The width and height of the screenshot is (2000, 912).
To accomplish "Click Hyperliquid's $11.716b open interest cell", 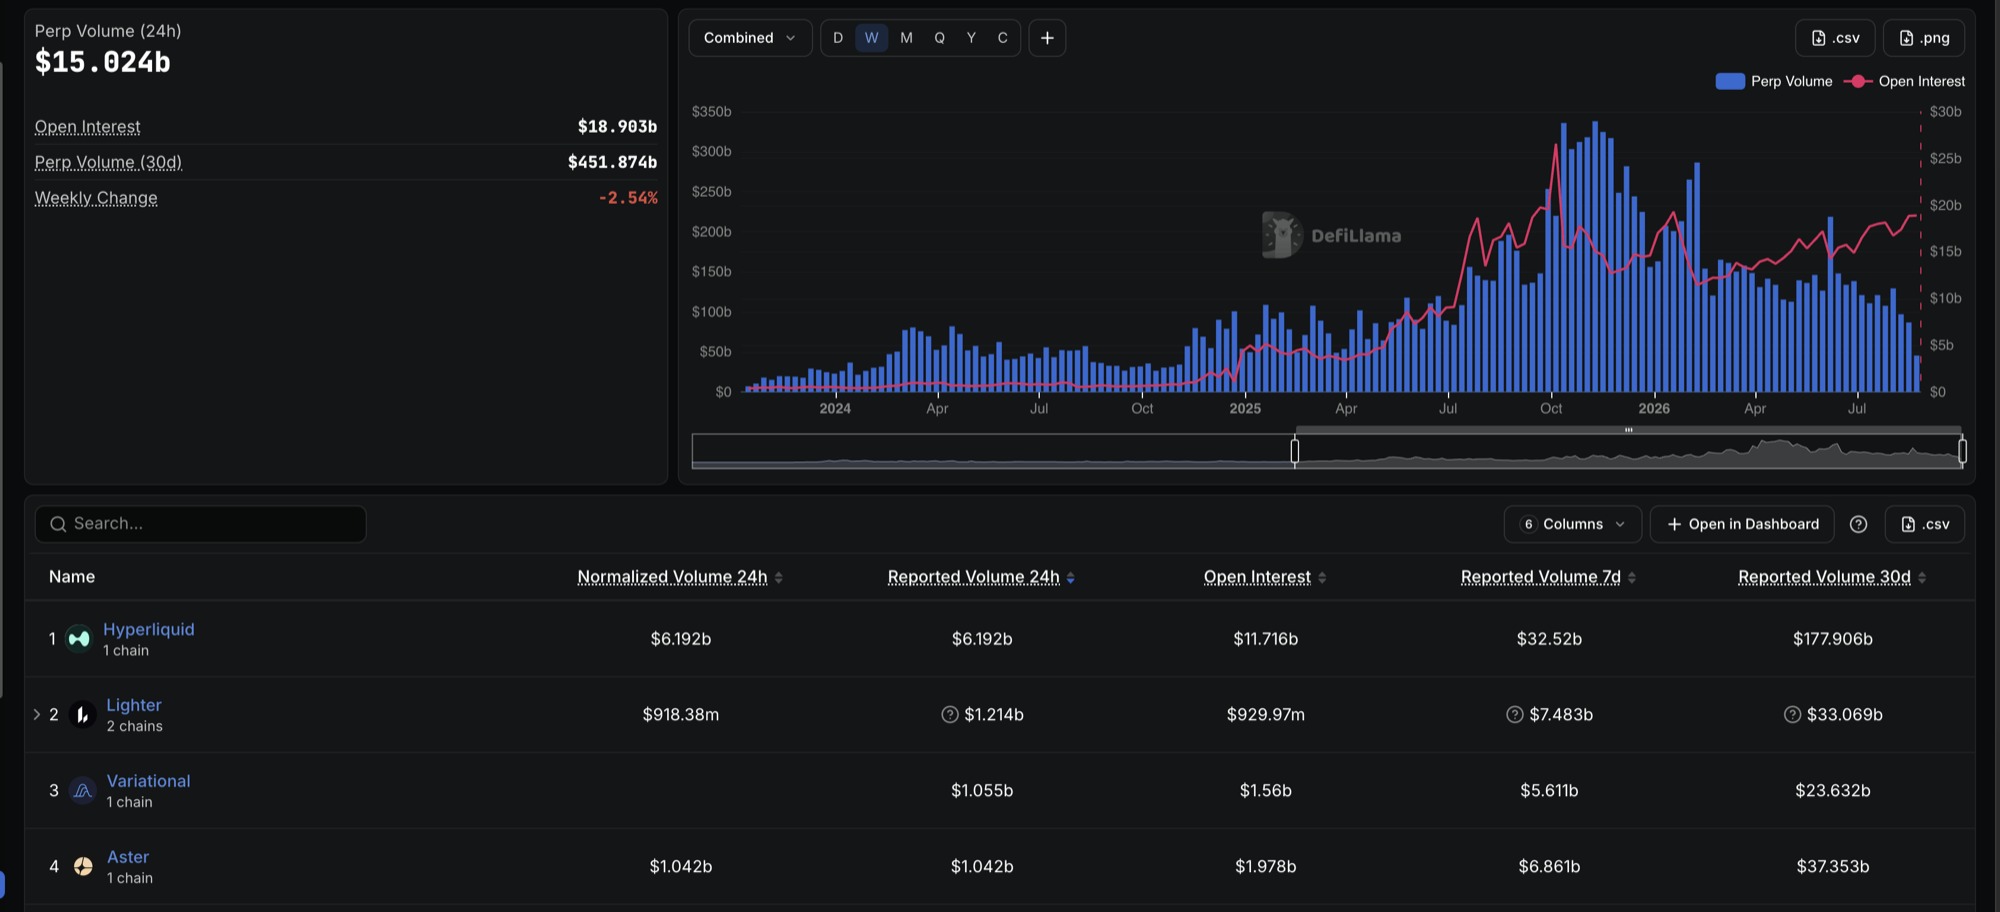I will (1265, 638).
